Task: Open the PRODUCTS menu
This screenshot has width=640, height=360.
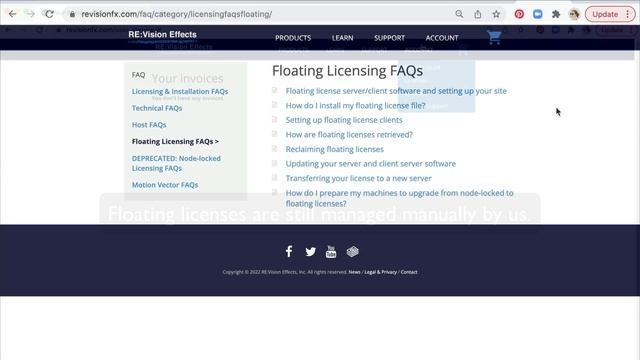Action: 293,38
